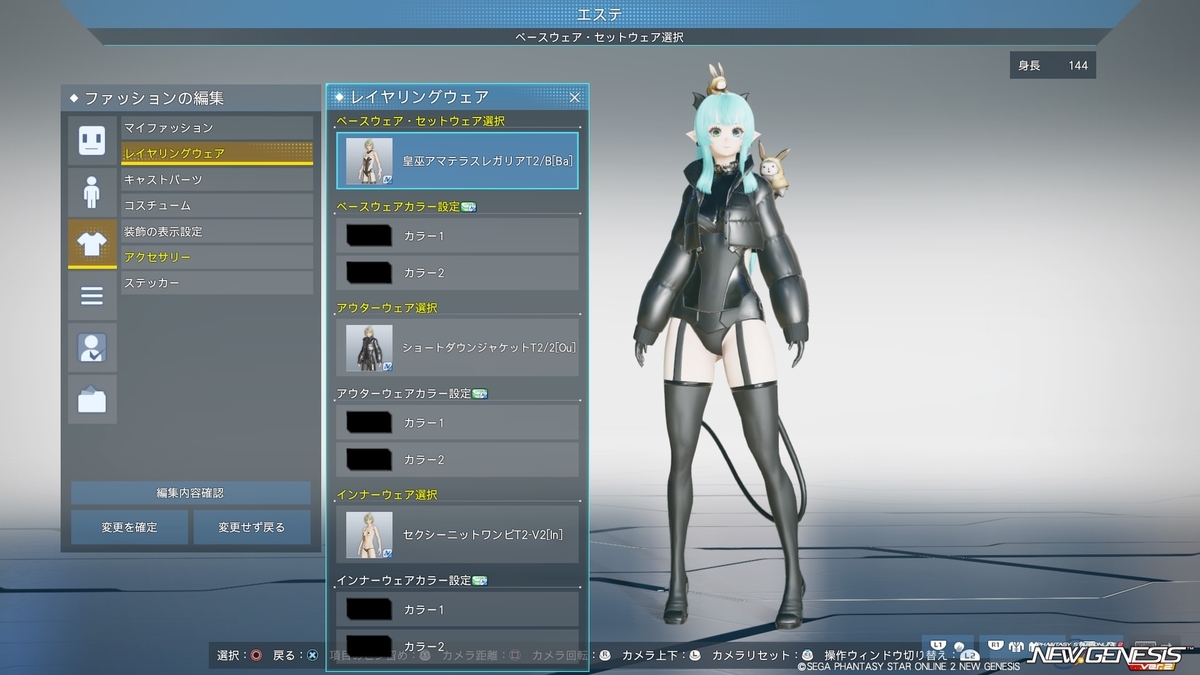1200x675 pixels.
Task: Click the 編集内容確認 button
Action: (190, 493)
